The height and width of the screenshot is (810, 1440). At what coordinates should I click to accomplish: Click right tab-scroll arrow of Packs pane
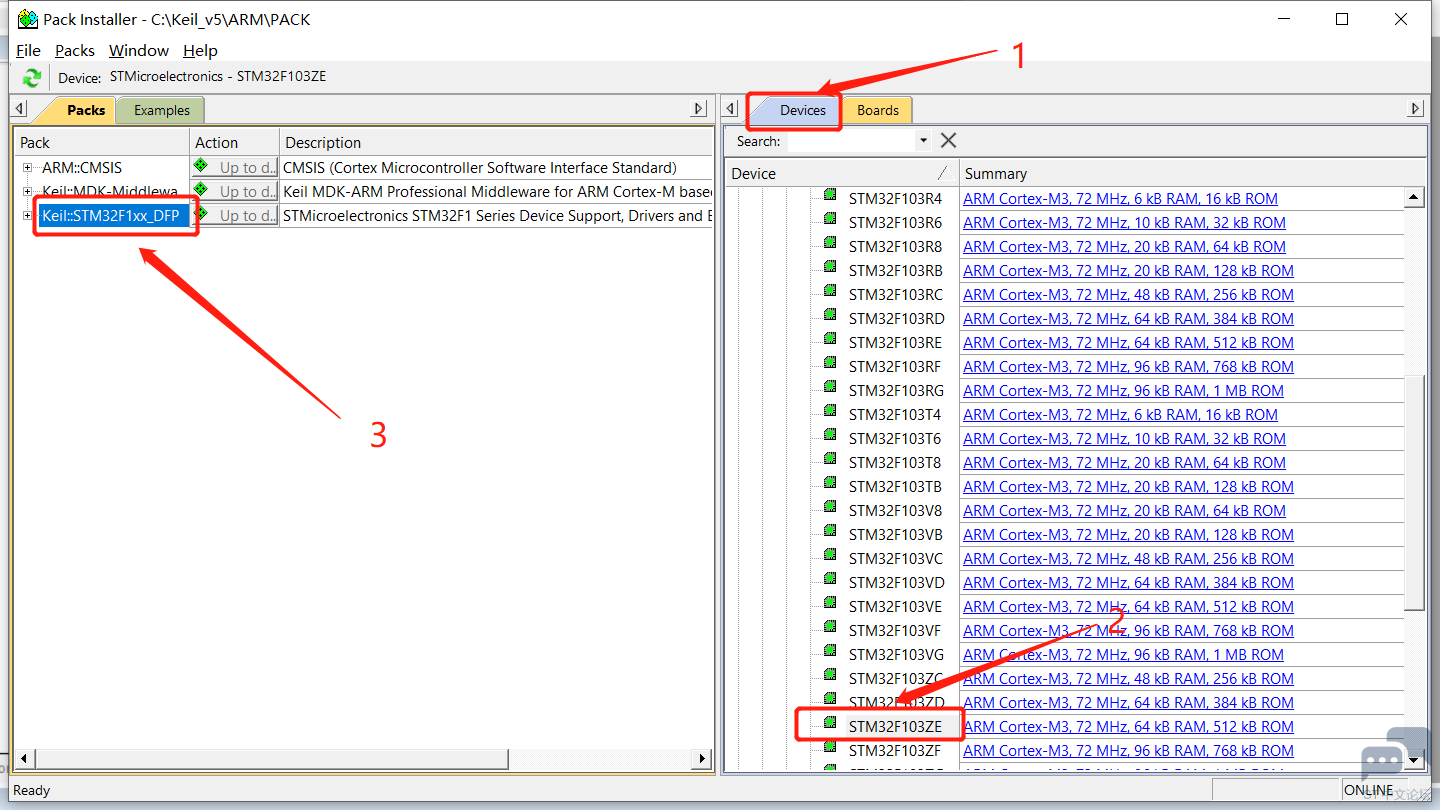699,109
